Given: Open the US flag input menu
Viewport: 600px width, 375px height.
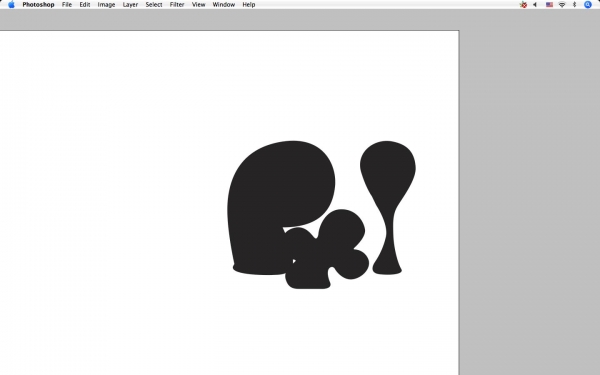Looking at the screenshot, I should pos(549,5).
